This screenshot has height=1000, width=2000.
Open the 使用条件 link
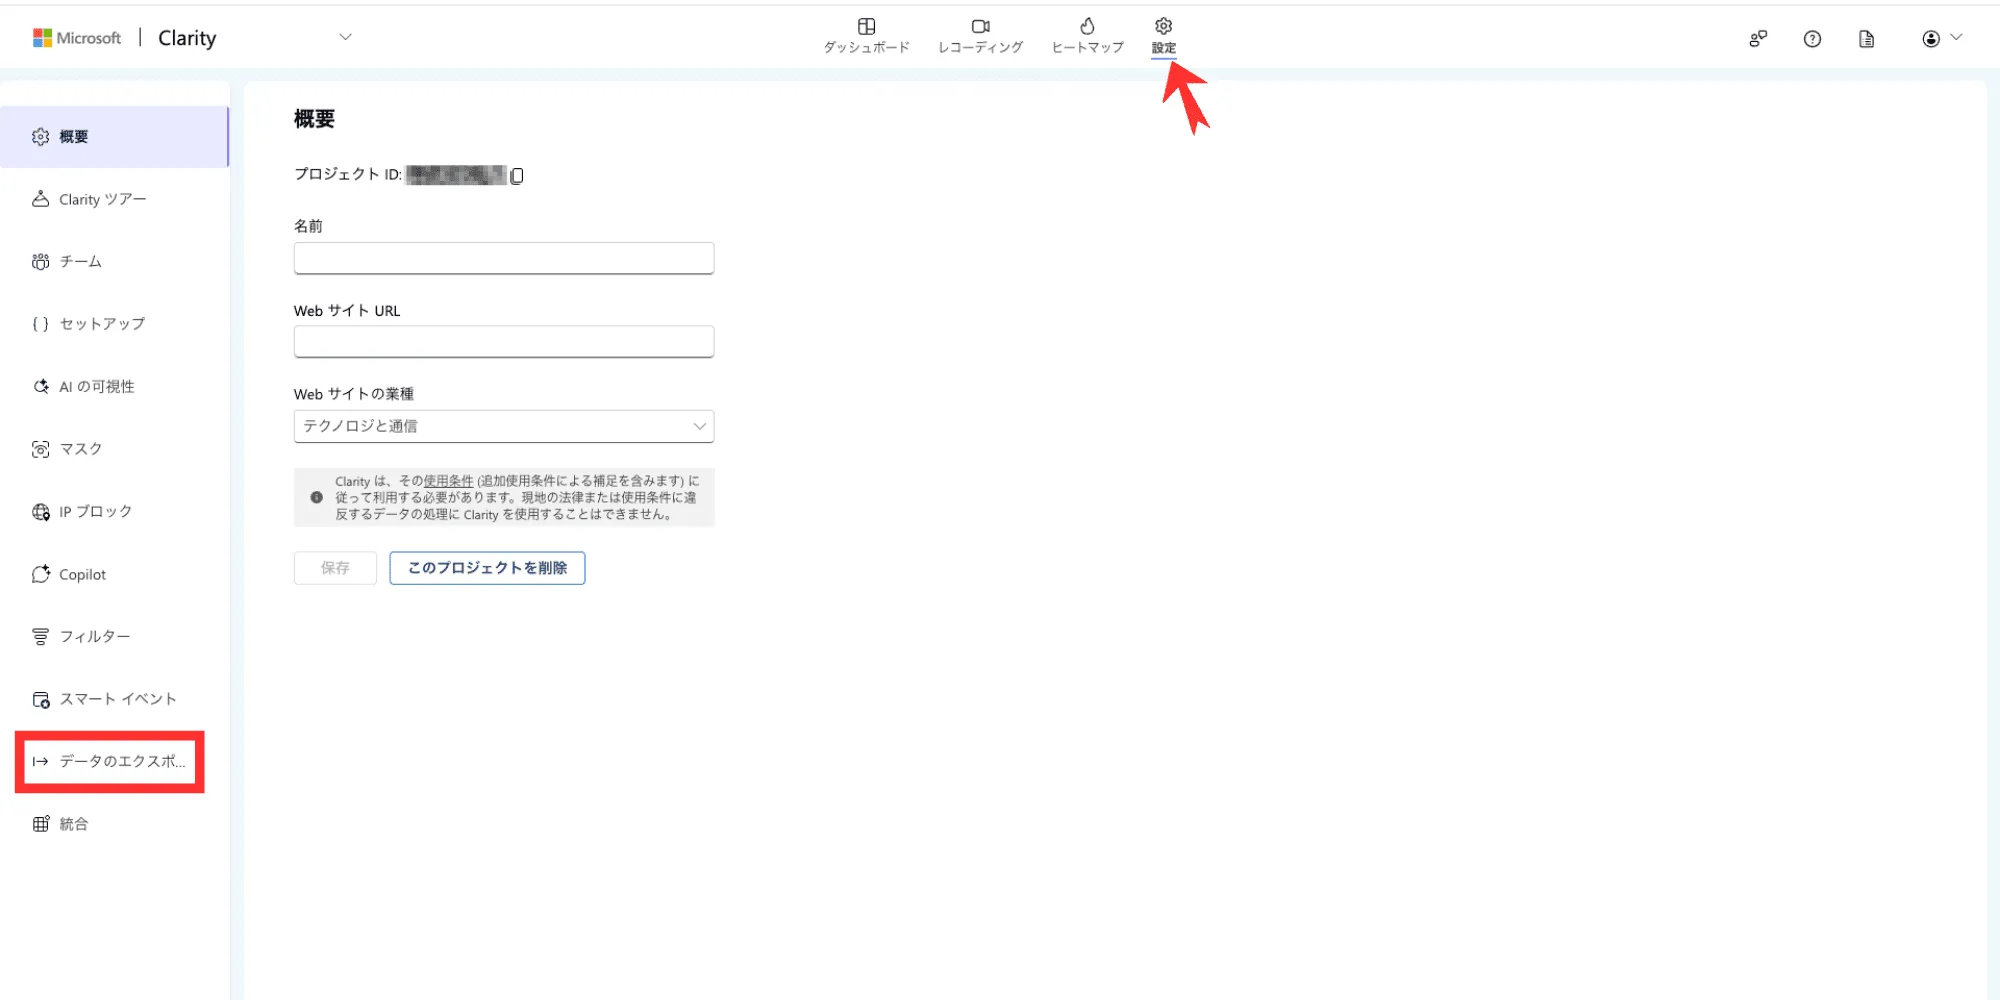pyautogui.click(x=448, y=481)
